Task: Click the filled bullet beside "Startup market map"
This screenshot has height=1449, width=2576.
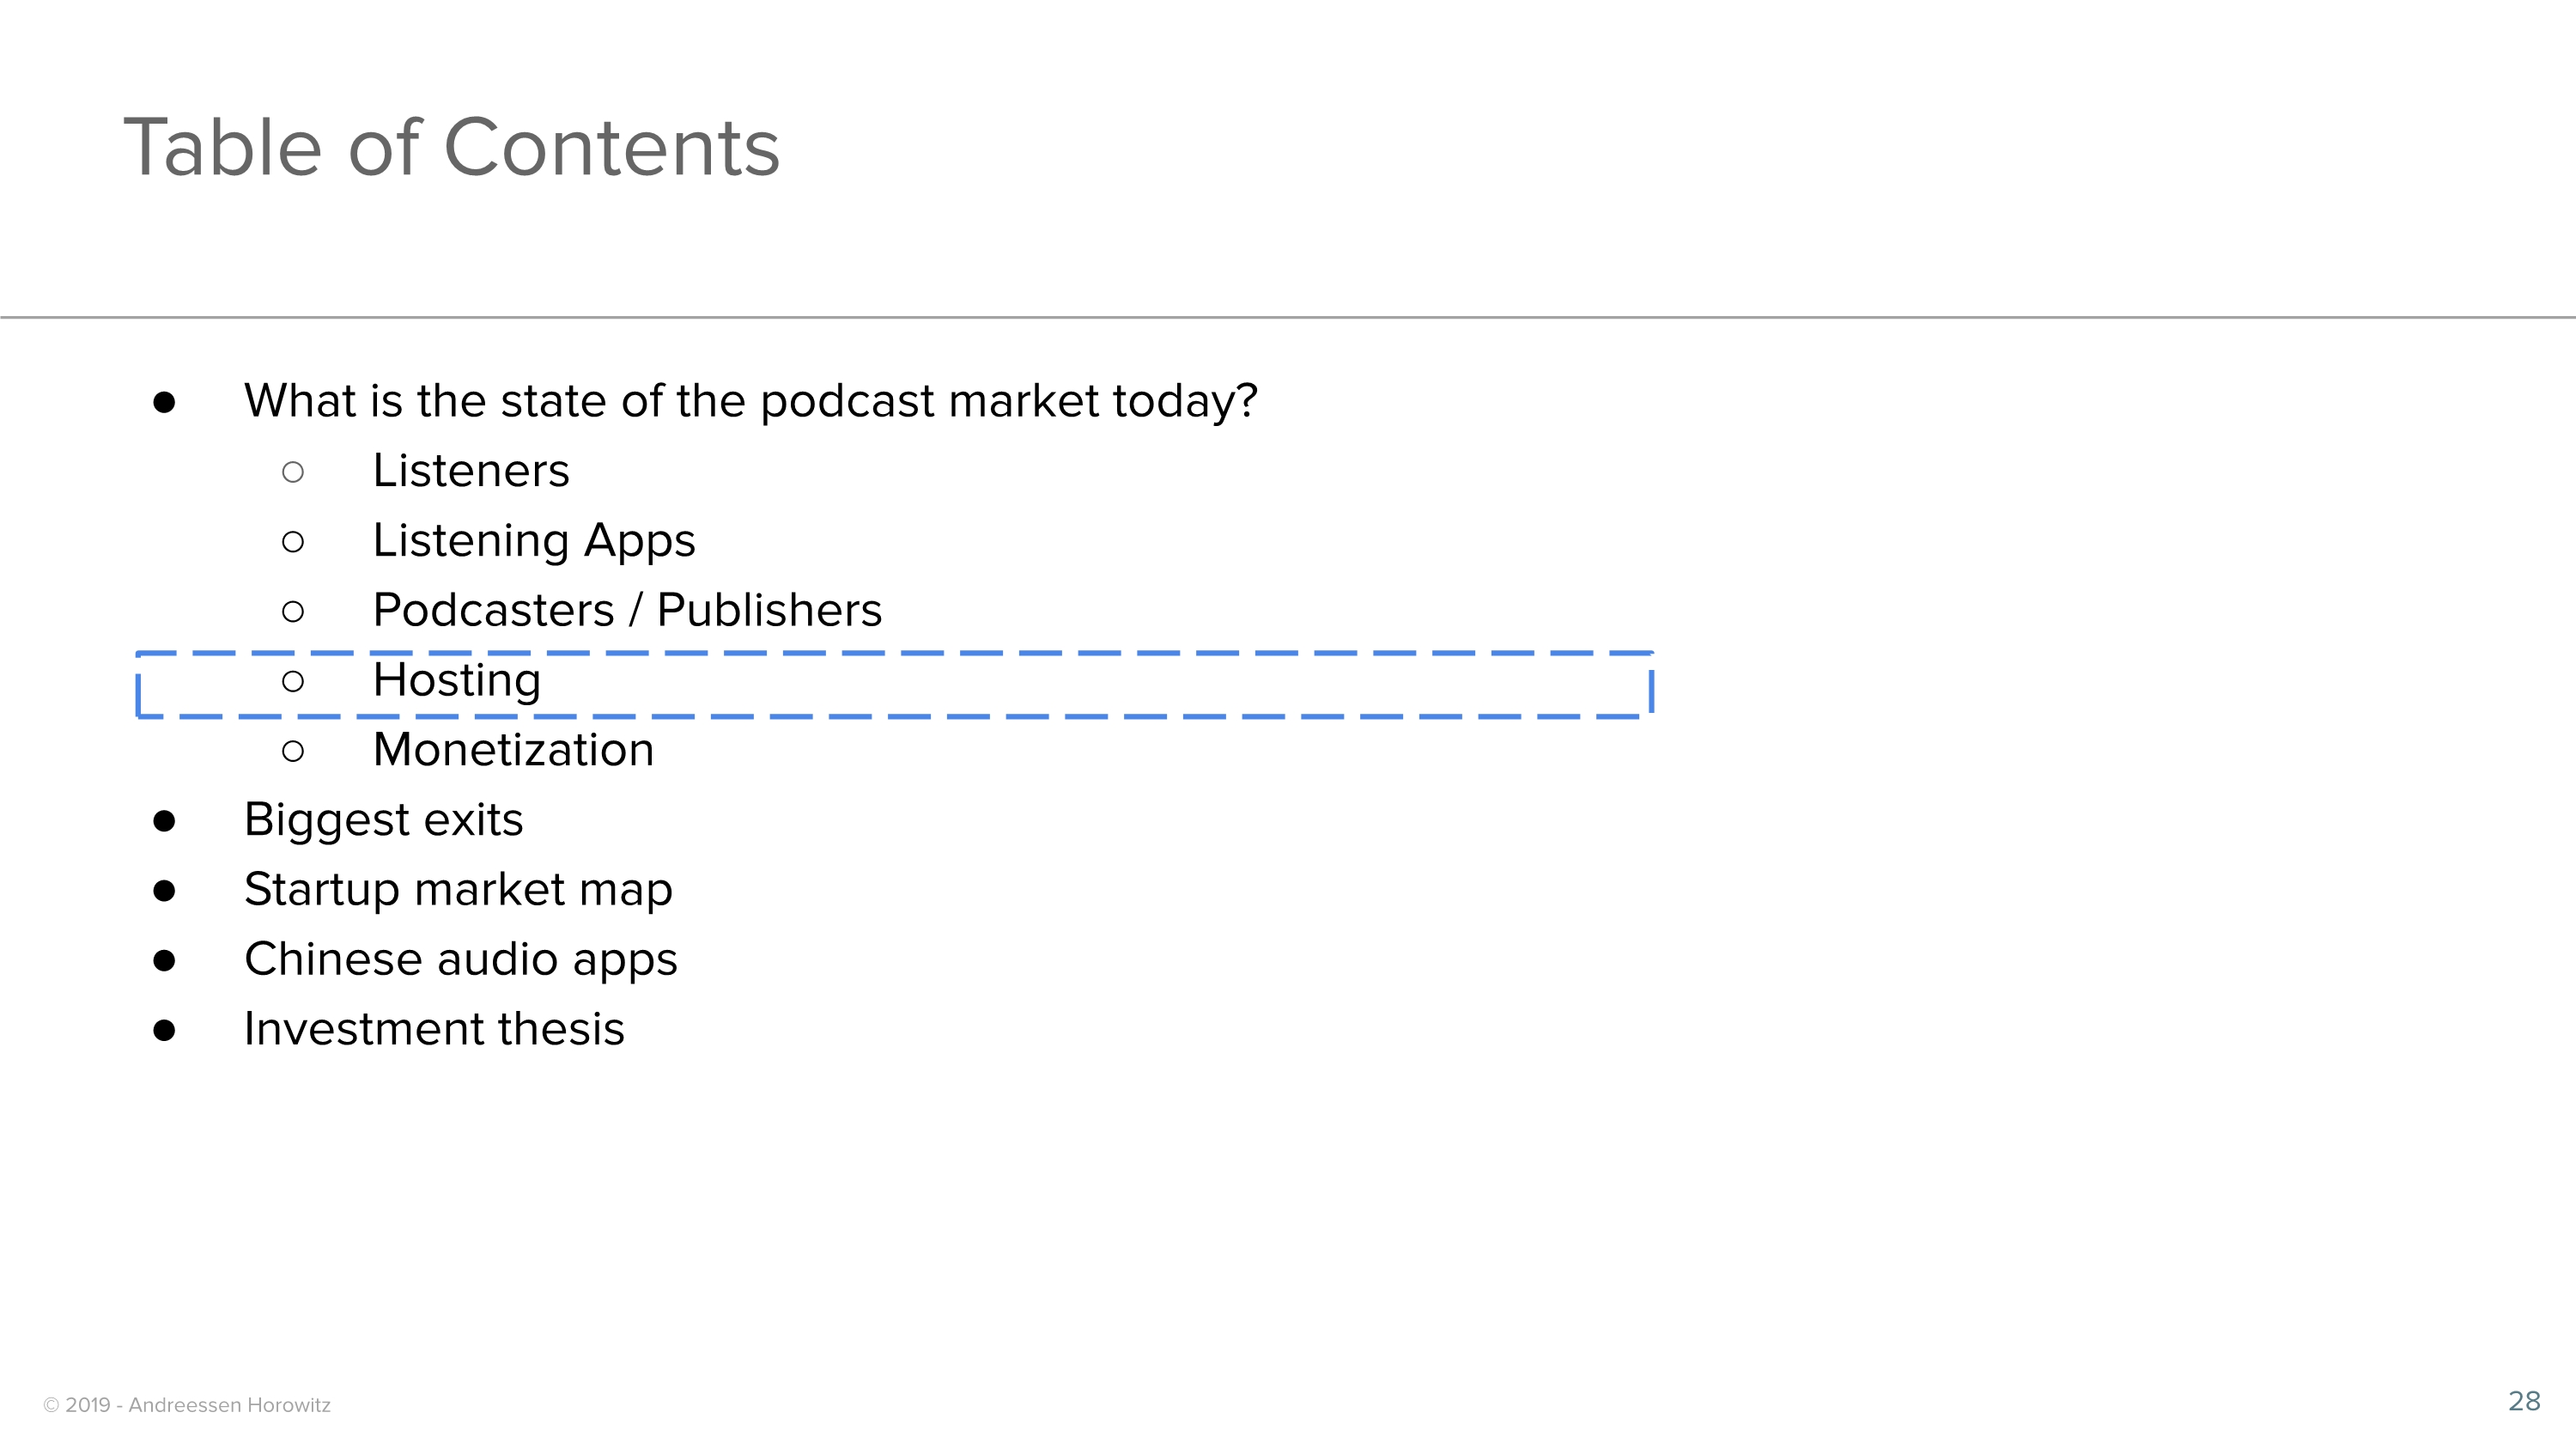Action: (165, 891)
